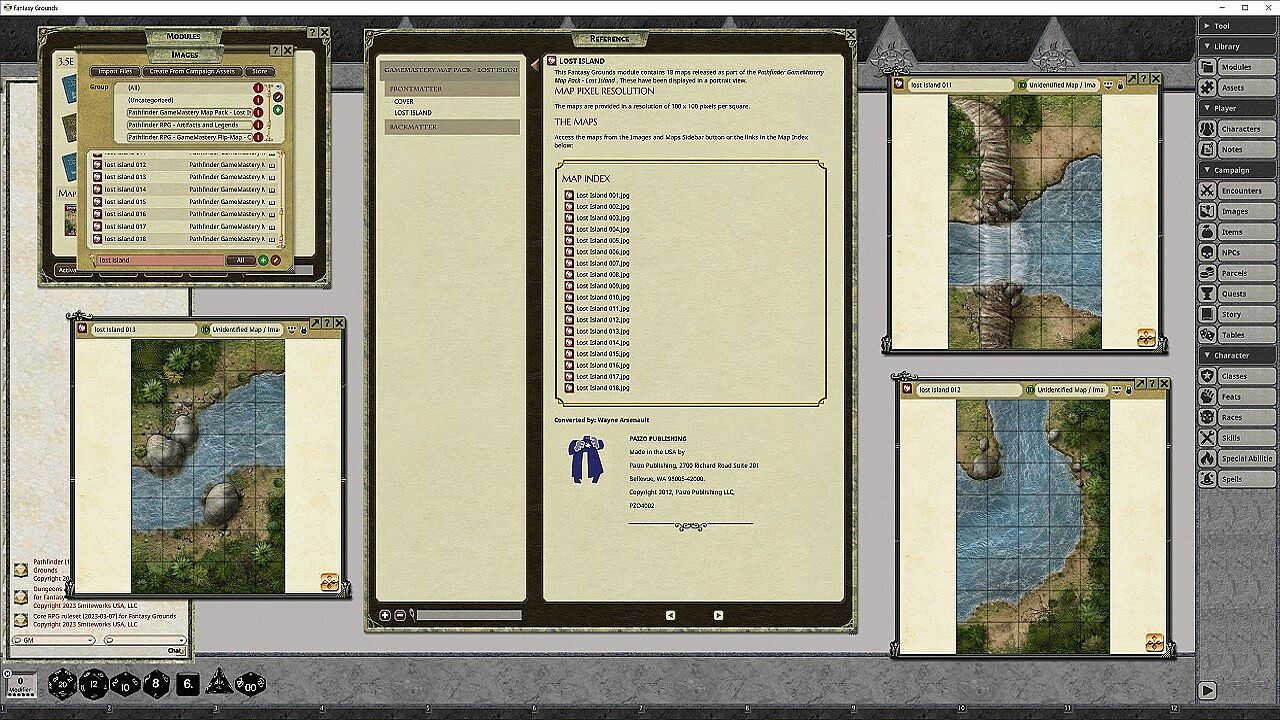Roll the d12 die
This screenshot has width=1280, height=720.
click(94, 684)
